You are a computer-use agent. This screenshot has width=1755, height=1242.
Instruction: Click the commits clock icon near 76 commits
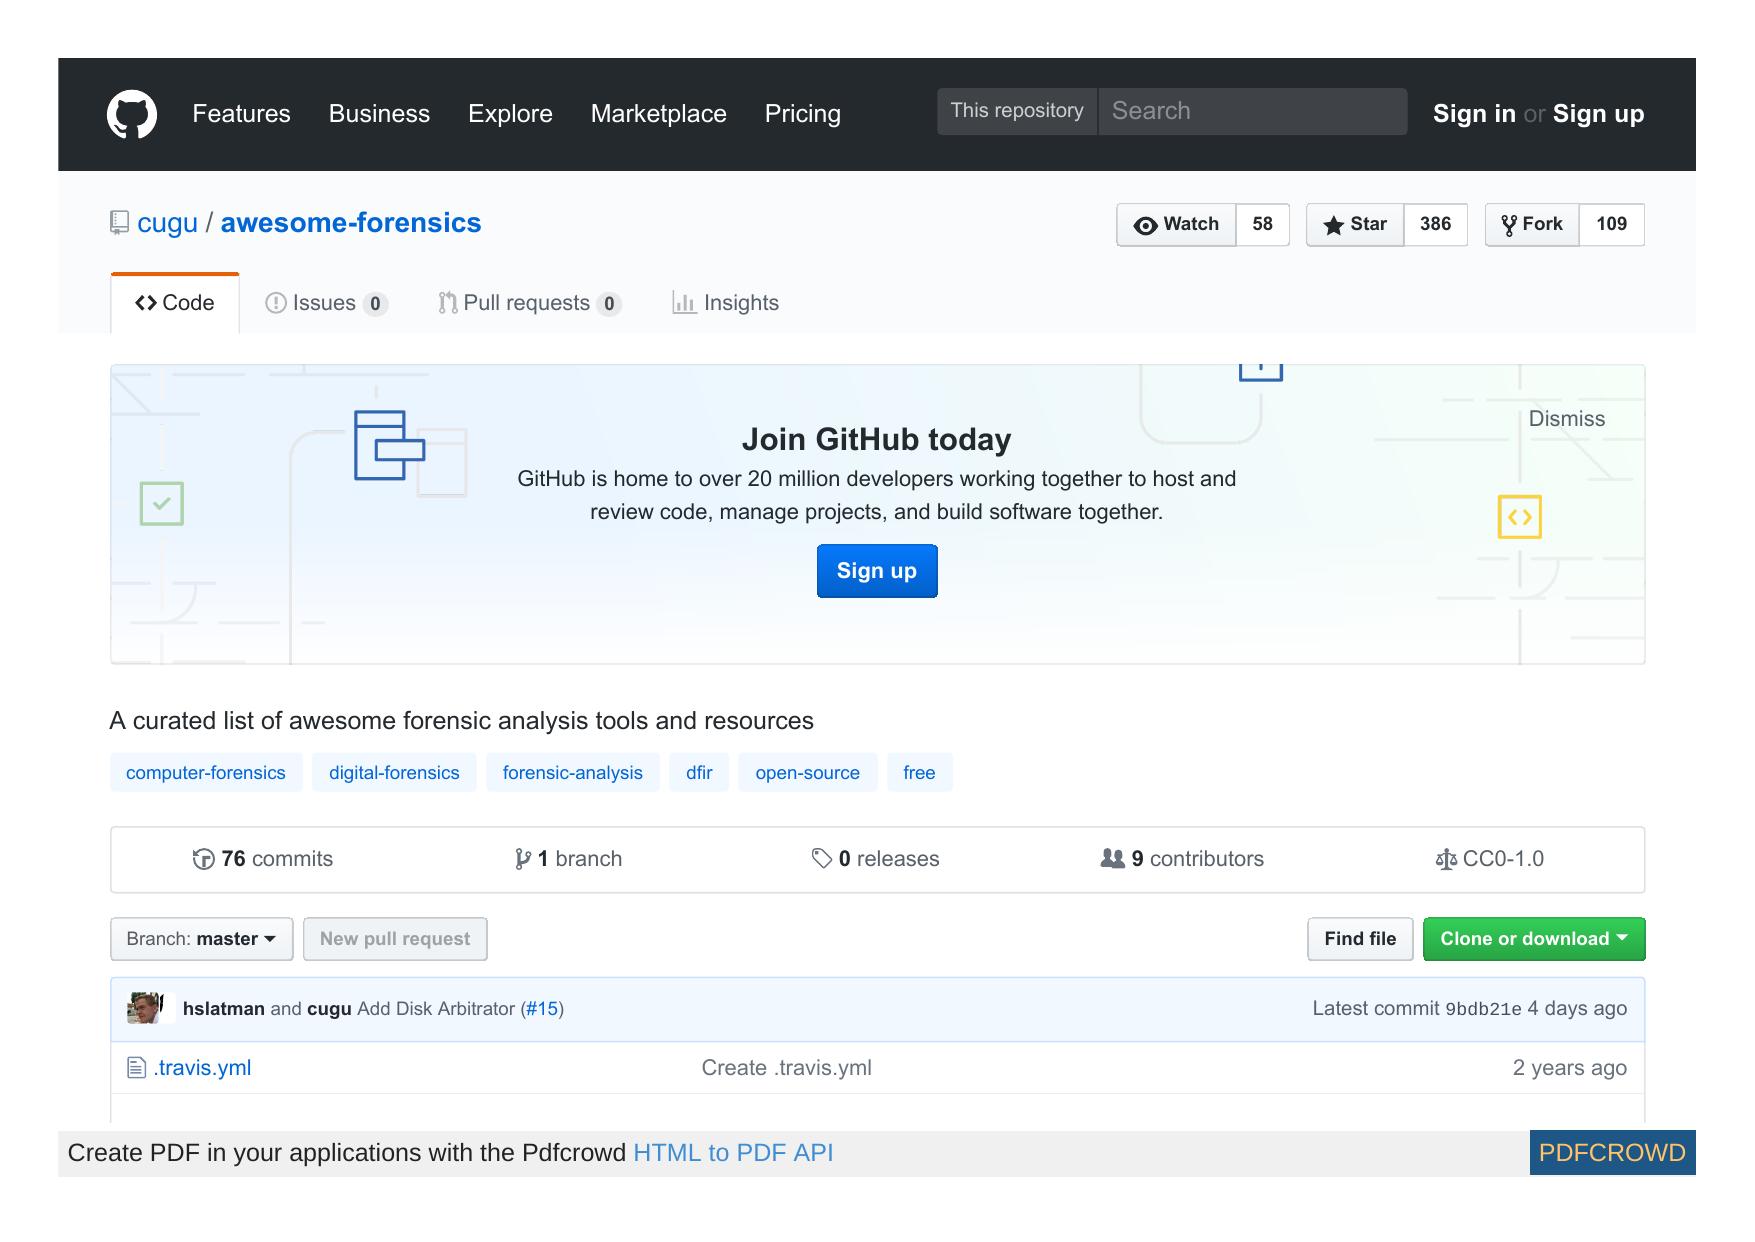[x=204, y=858]
